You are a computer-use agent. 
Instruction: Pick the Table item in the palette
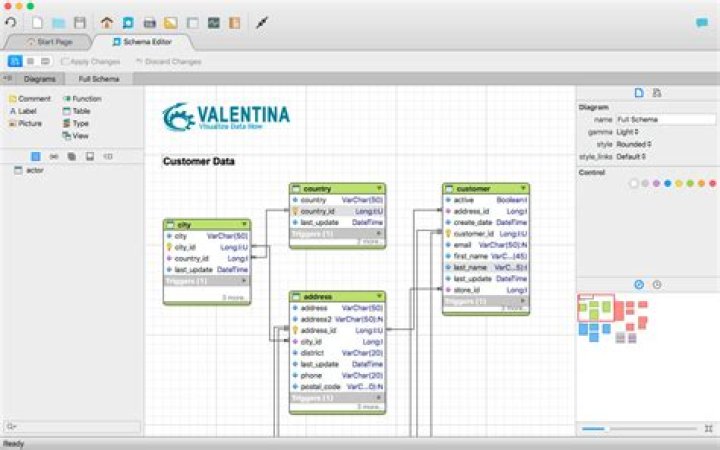coord(77,111)
